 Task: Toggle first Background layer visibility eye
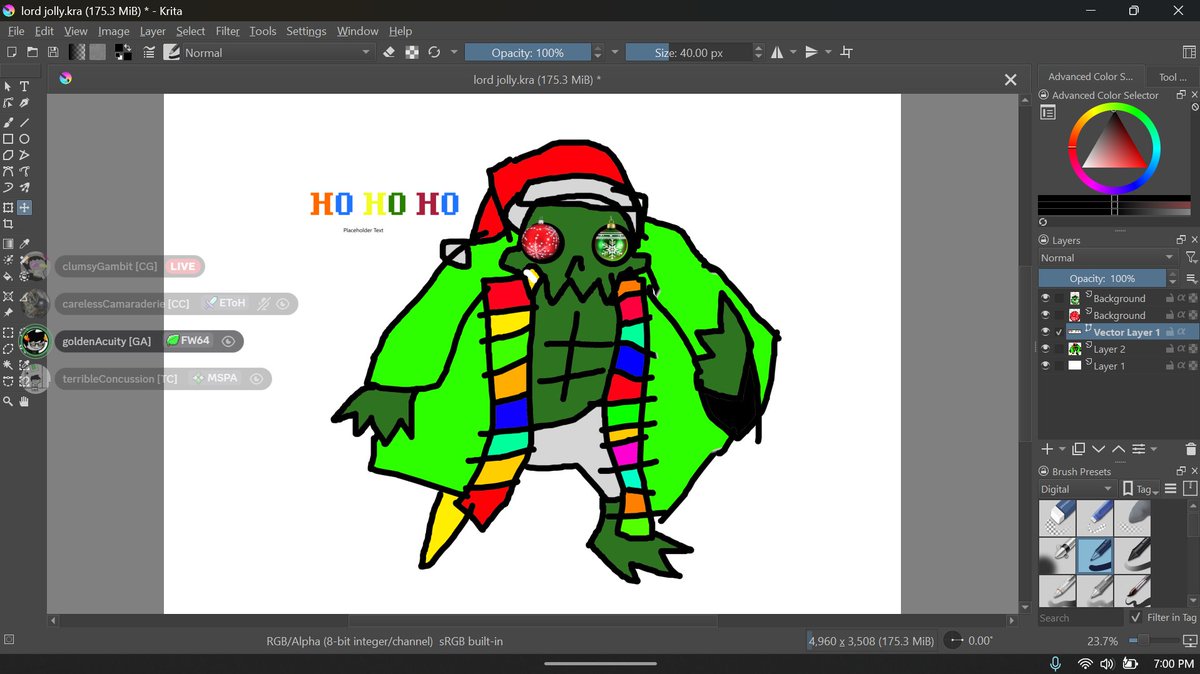(1046, 298)
